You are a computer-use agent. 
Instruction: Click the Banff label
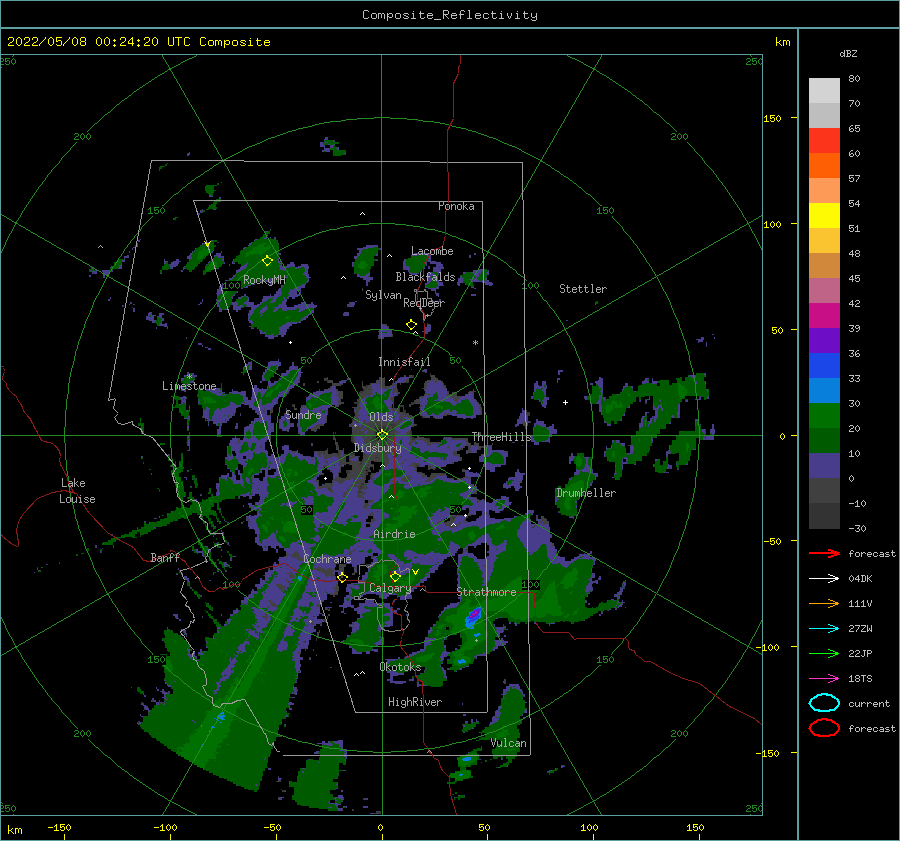[165, 557]
